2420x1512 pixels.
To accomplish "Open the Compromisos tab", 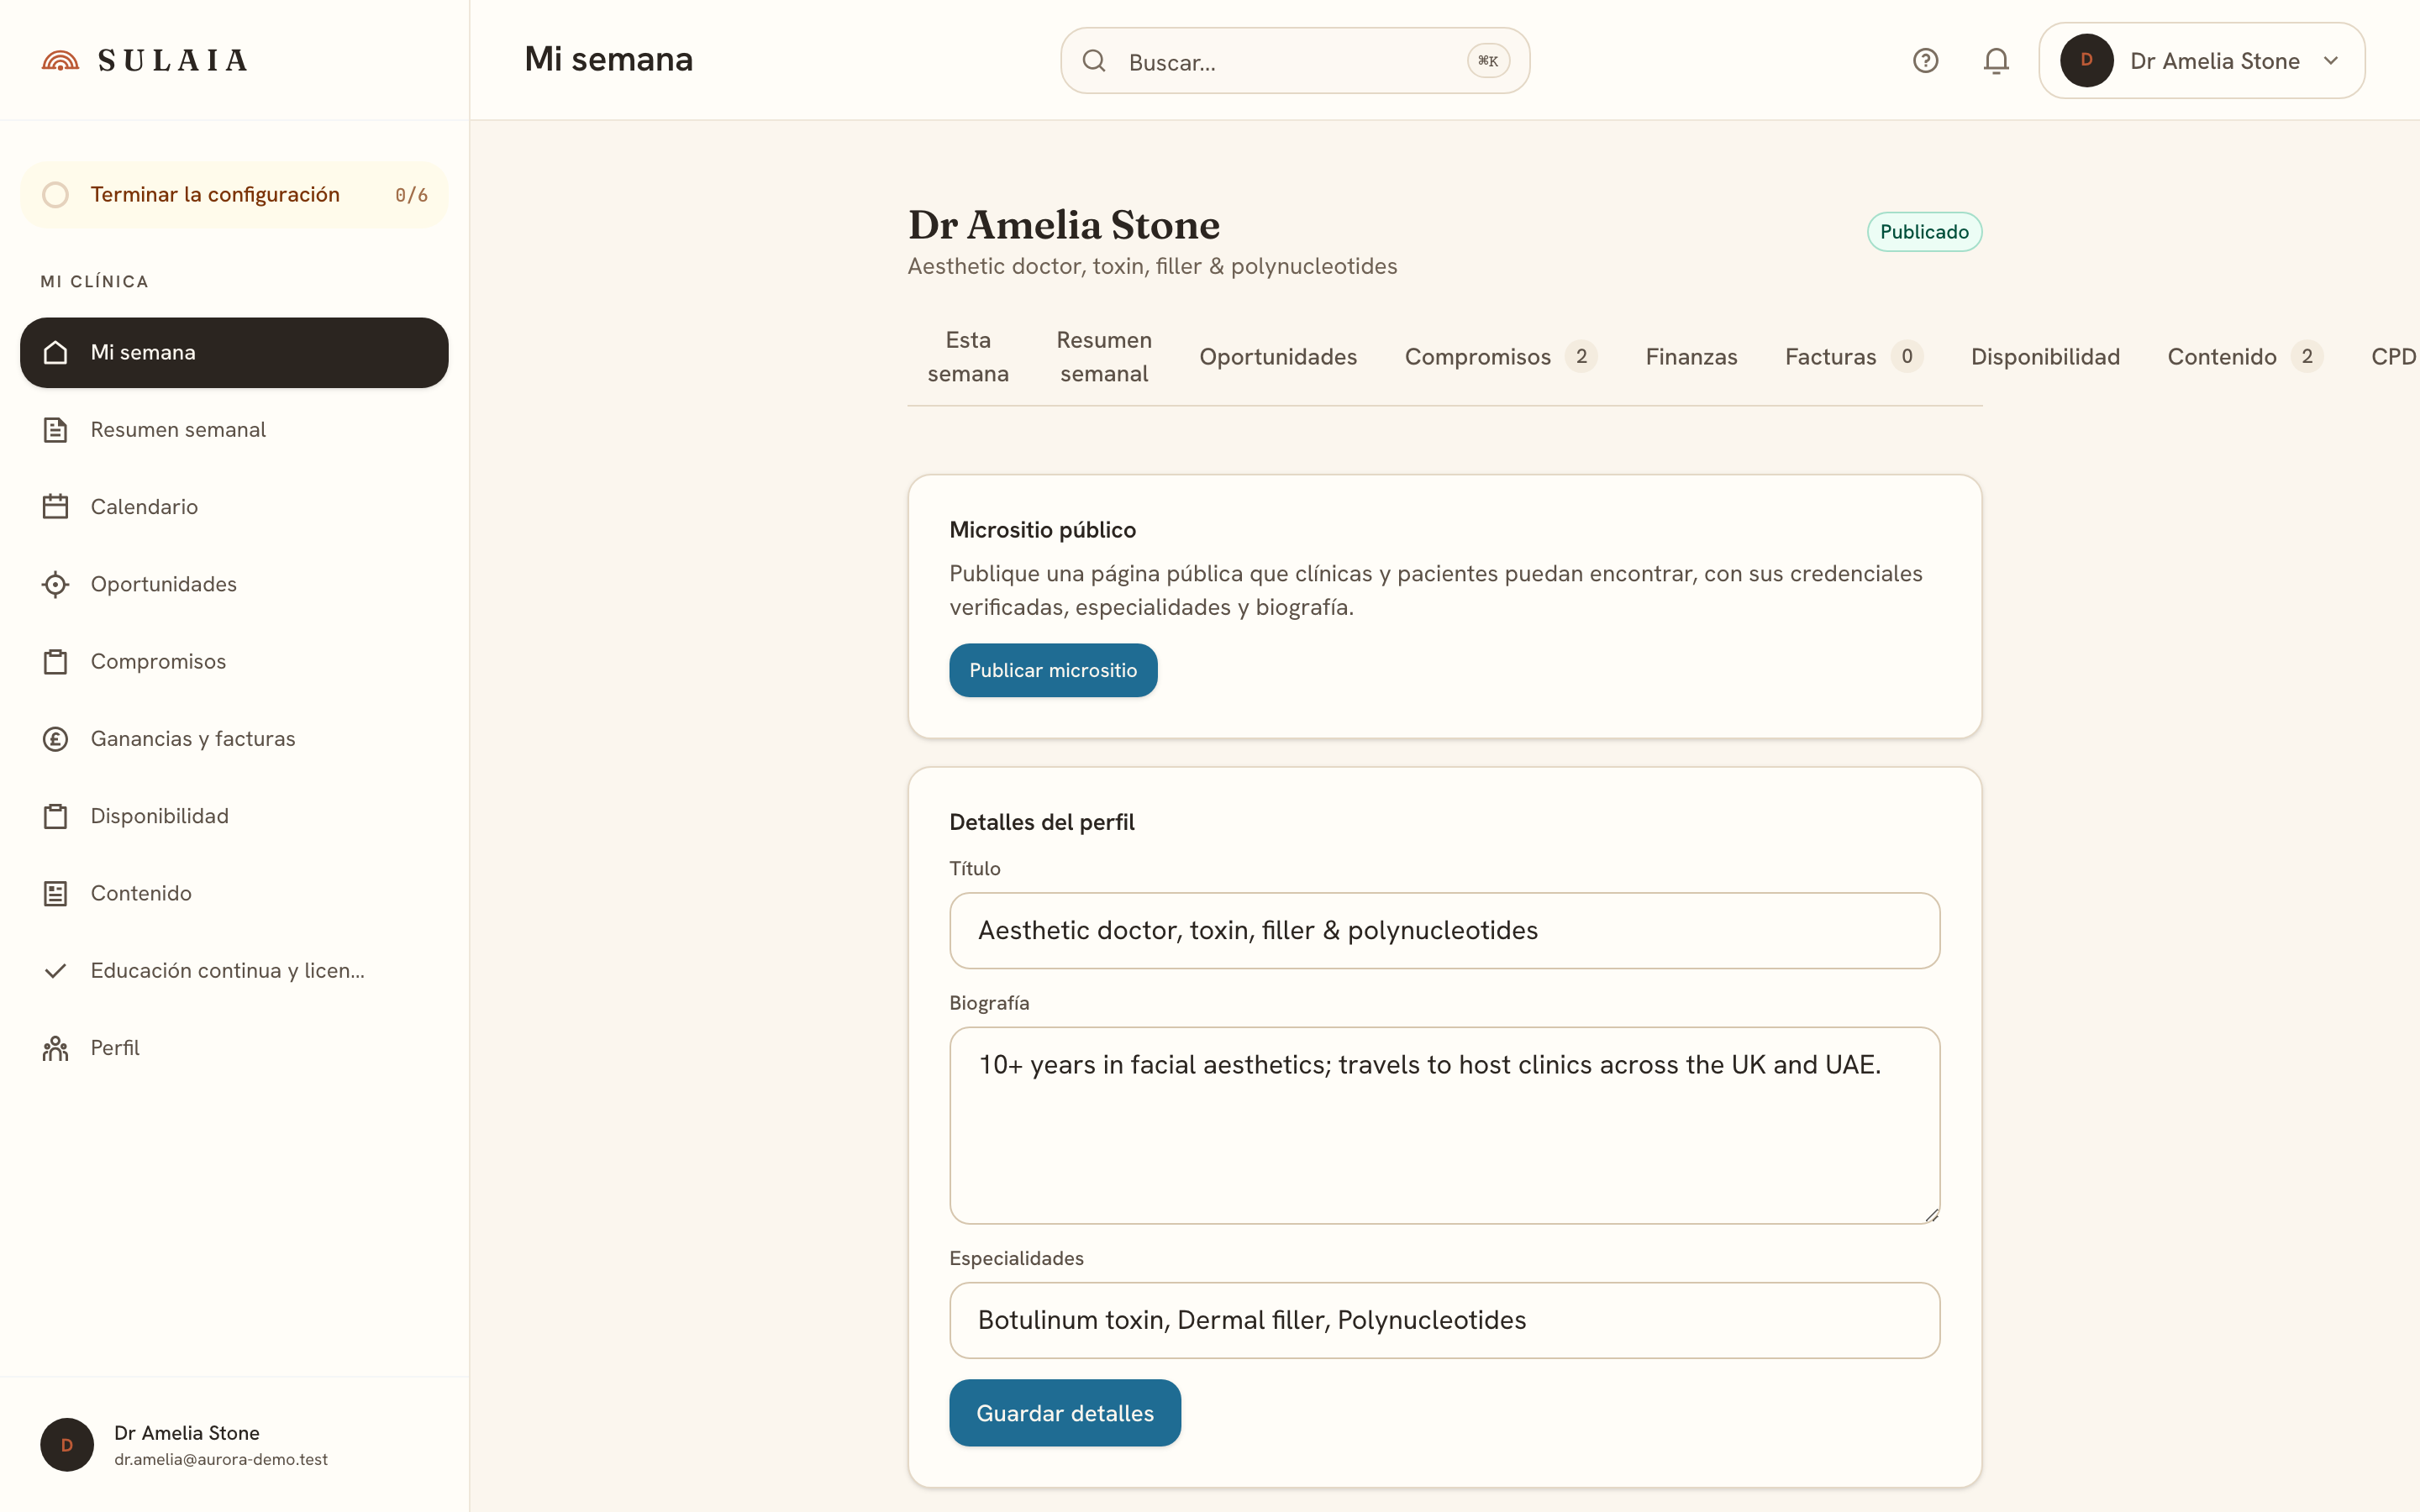I will (x=1501, y=357).
